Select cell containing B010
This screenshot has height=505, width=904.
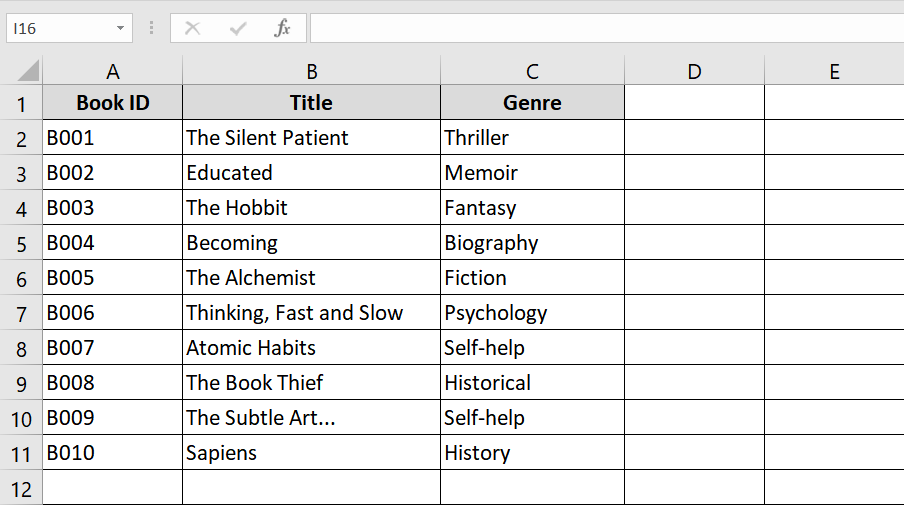(x=112, y=453)
